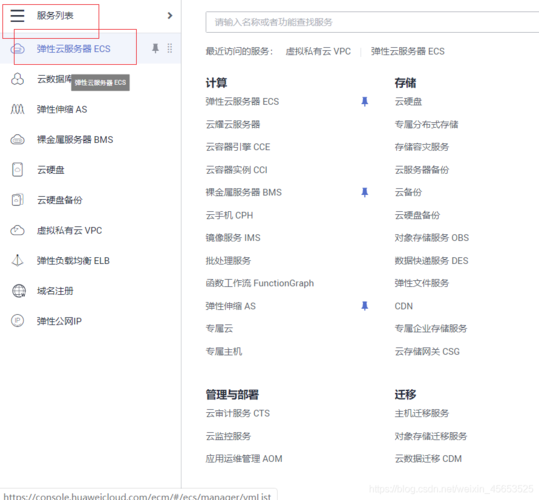The image size is (539, 500).
Task: Unpin 弹性云服务器 ECS using sidebar pin icon
Action: [155, 48]
